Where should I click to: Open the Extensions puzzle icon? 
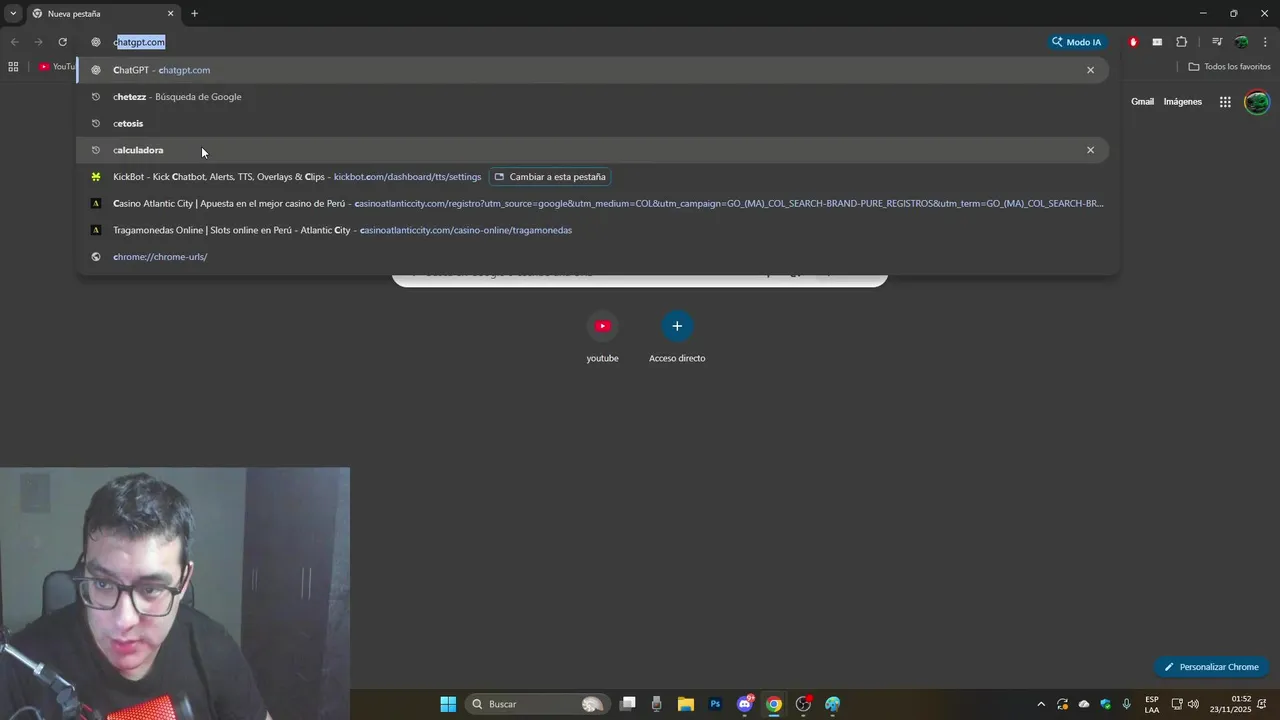[x=1181, y=42]
